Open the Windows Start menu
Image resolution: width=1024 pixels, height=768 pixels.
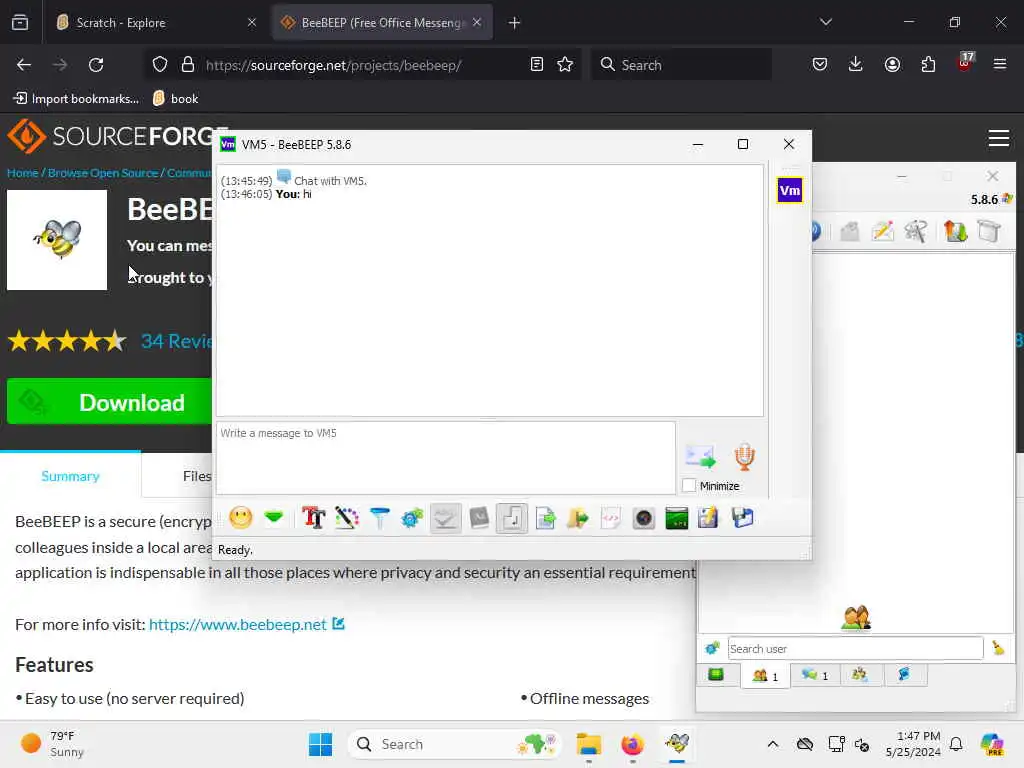tap(320, 744)
